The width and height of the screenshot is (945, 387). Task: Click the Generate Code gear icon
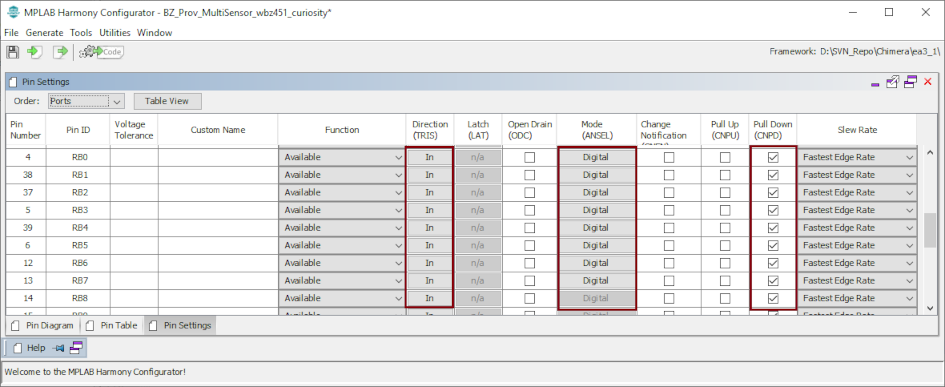(x=101, y=52)
